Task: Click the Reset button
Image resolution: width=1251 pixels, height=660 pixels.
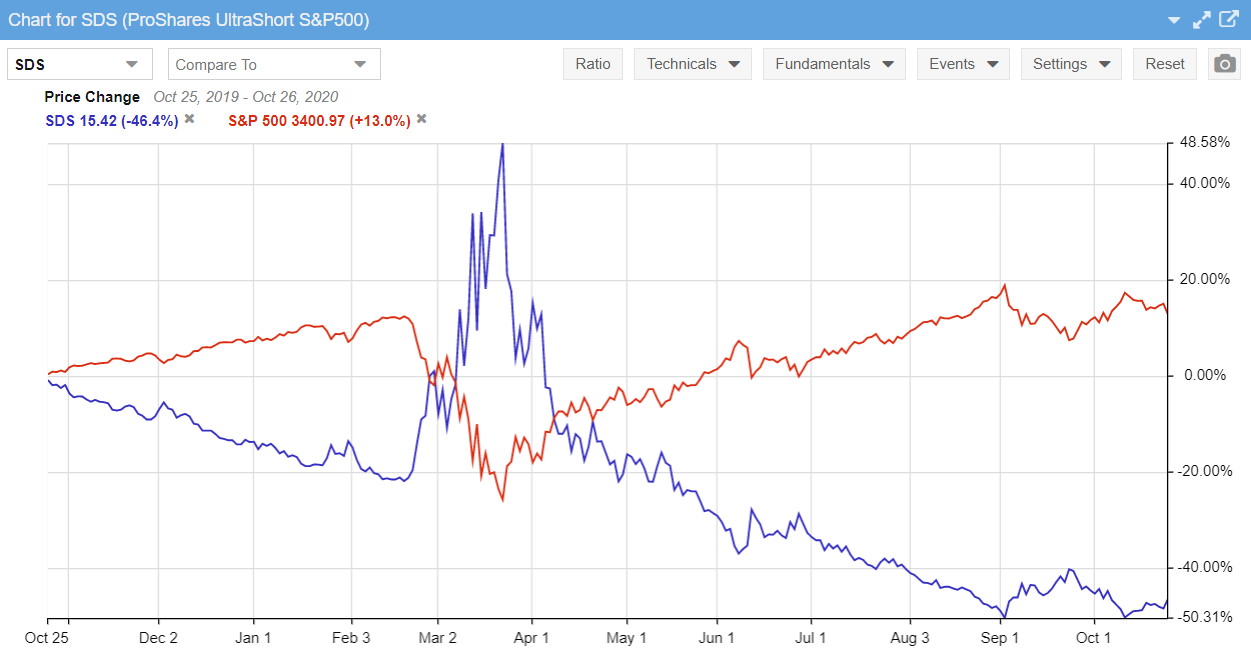Action: tap(1164, 63)
